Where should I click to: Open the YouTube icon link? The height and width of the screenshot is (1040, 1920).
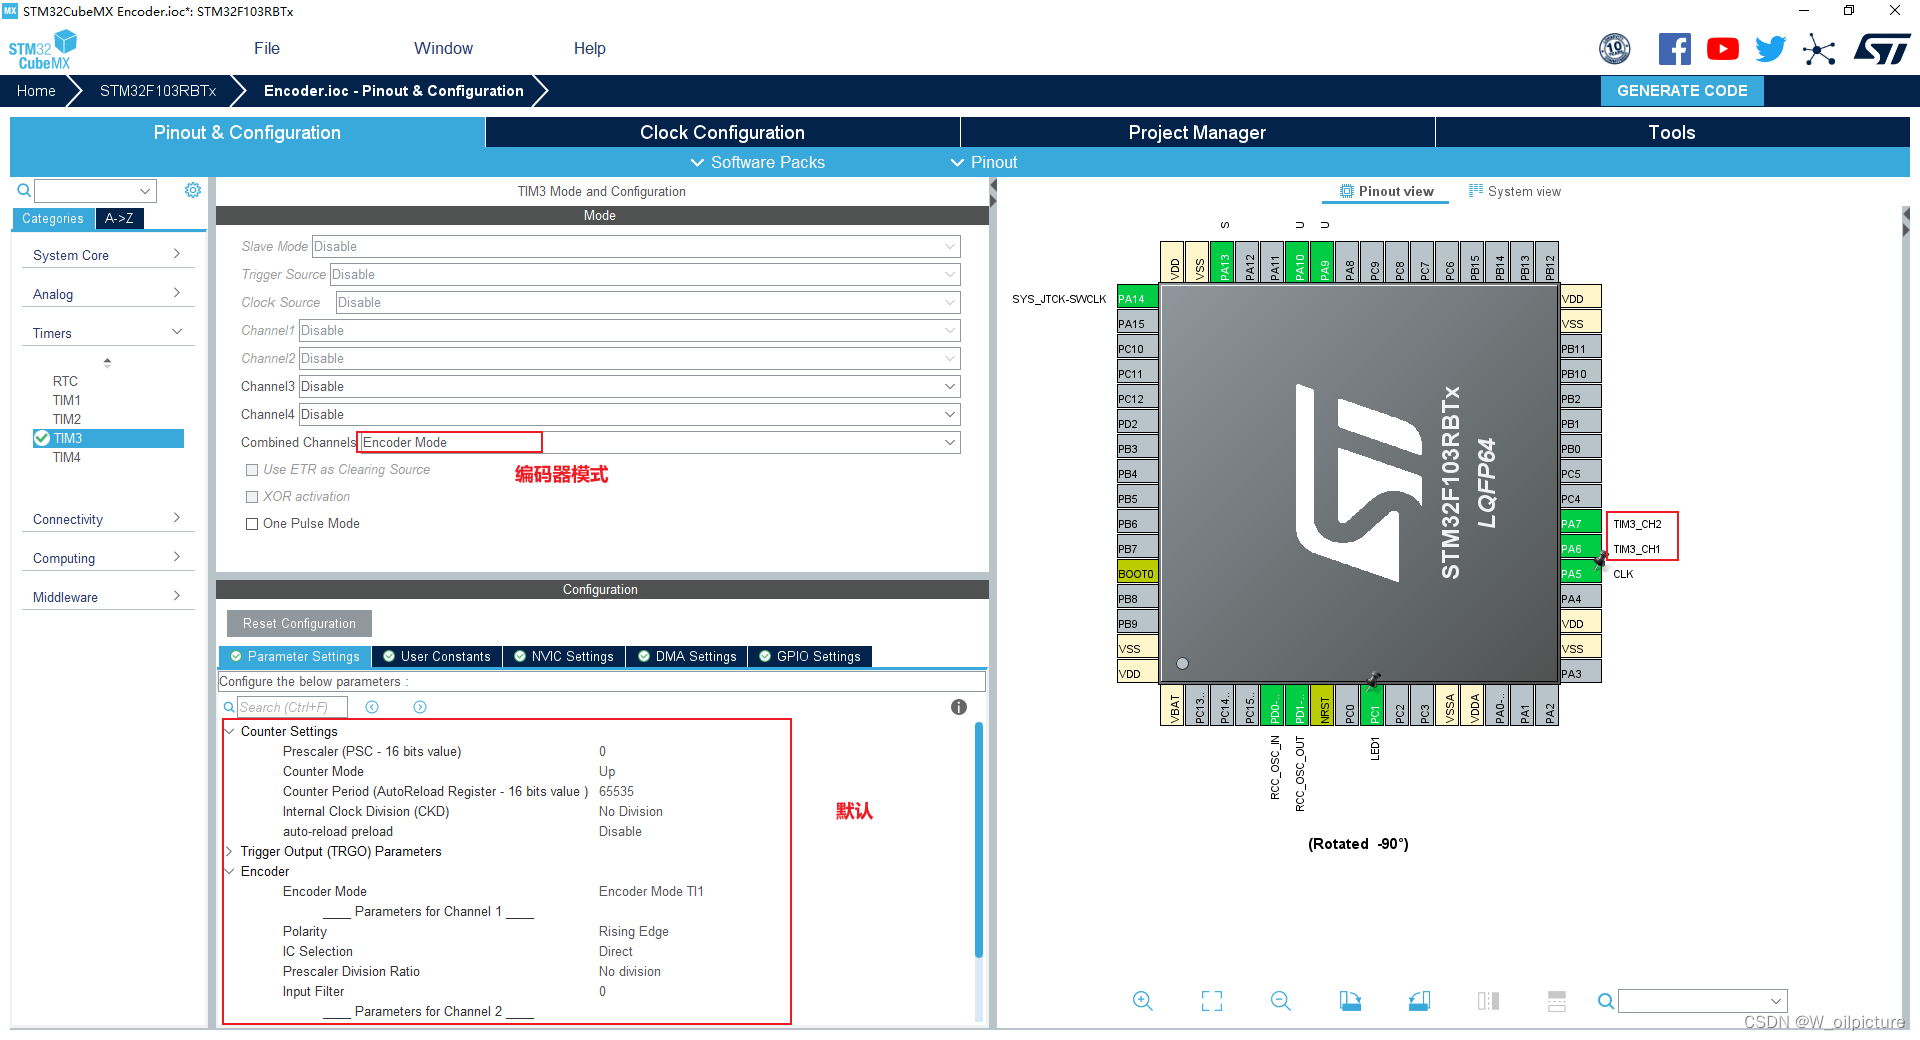click(1723, 49)
